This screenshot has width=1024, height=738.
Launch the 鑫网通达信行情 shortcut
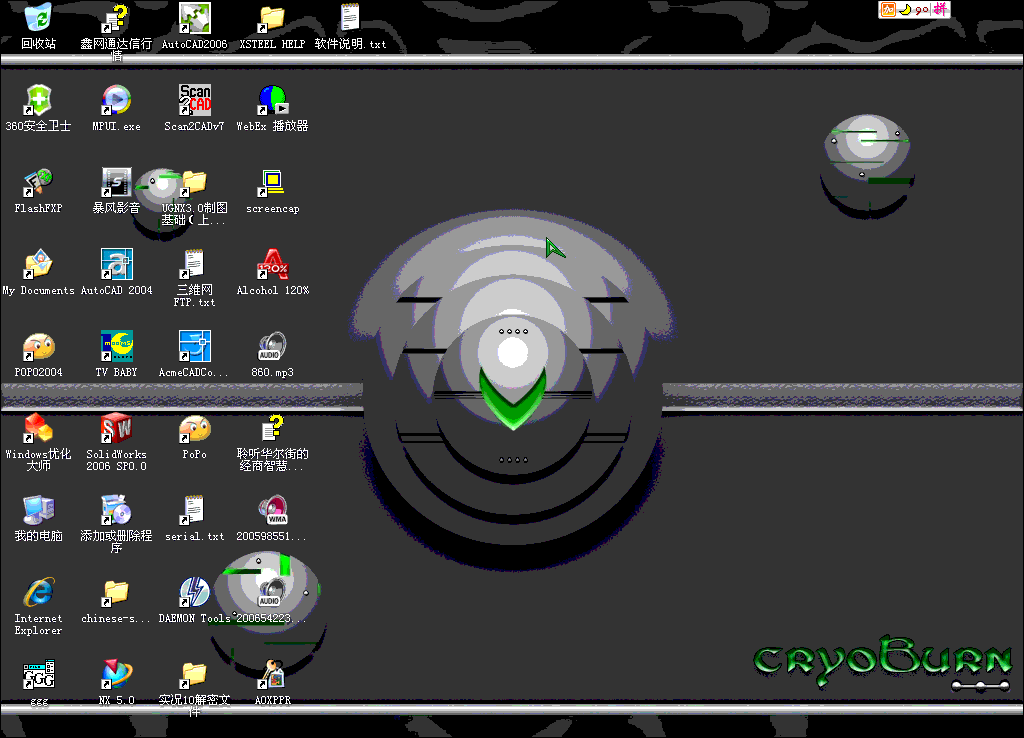[x=116, y=20]
